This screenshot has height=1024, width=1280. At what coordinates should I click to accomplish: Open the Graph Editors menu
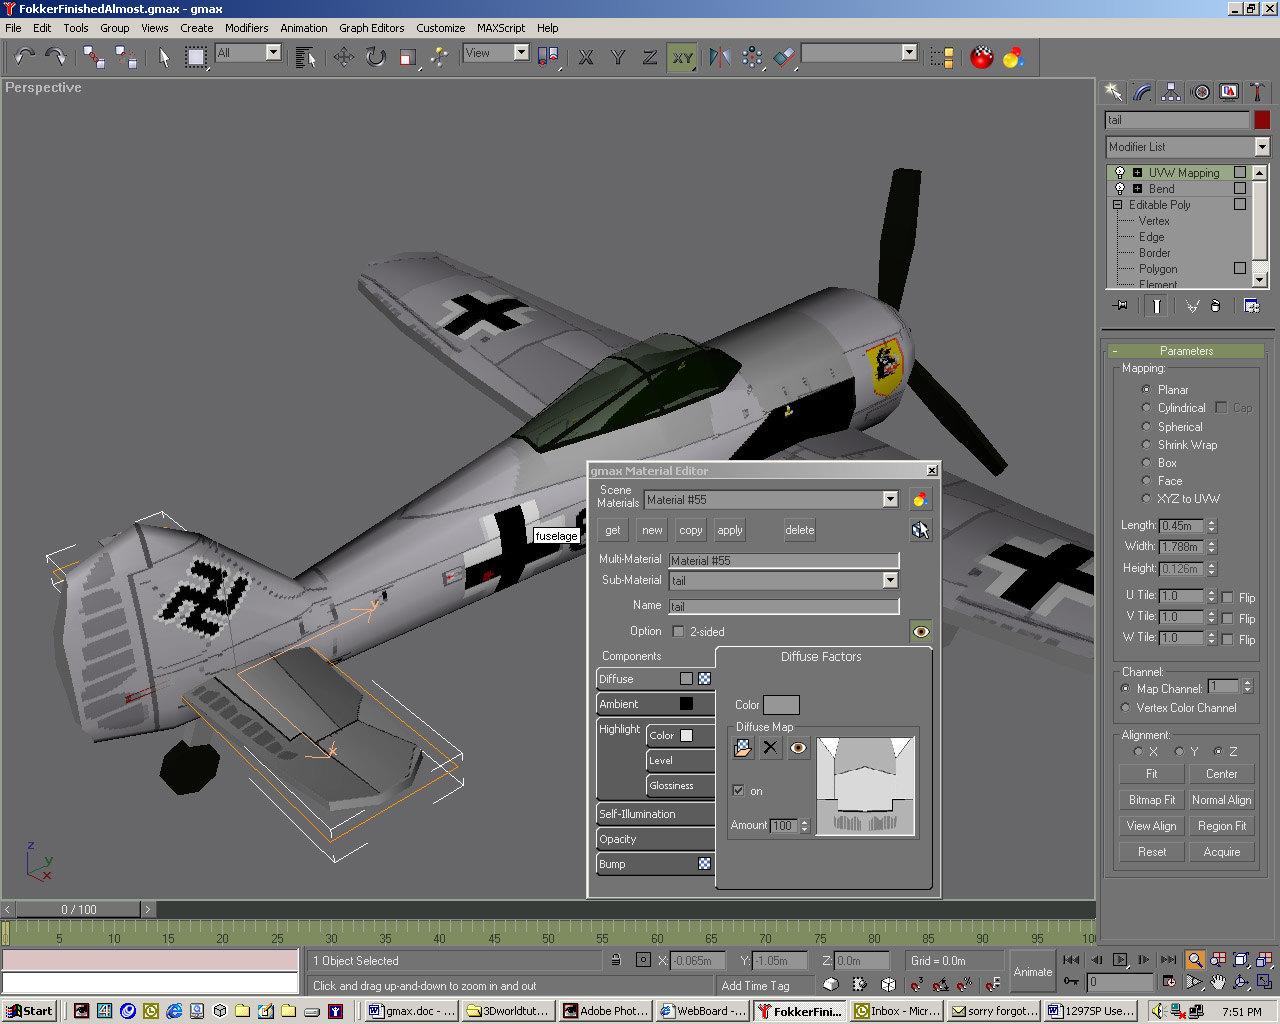[371, 28]
